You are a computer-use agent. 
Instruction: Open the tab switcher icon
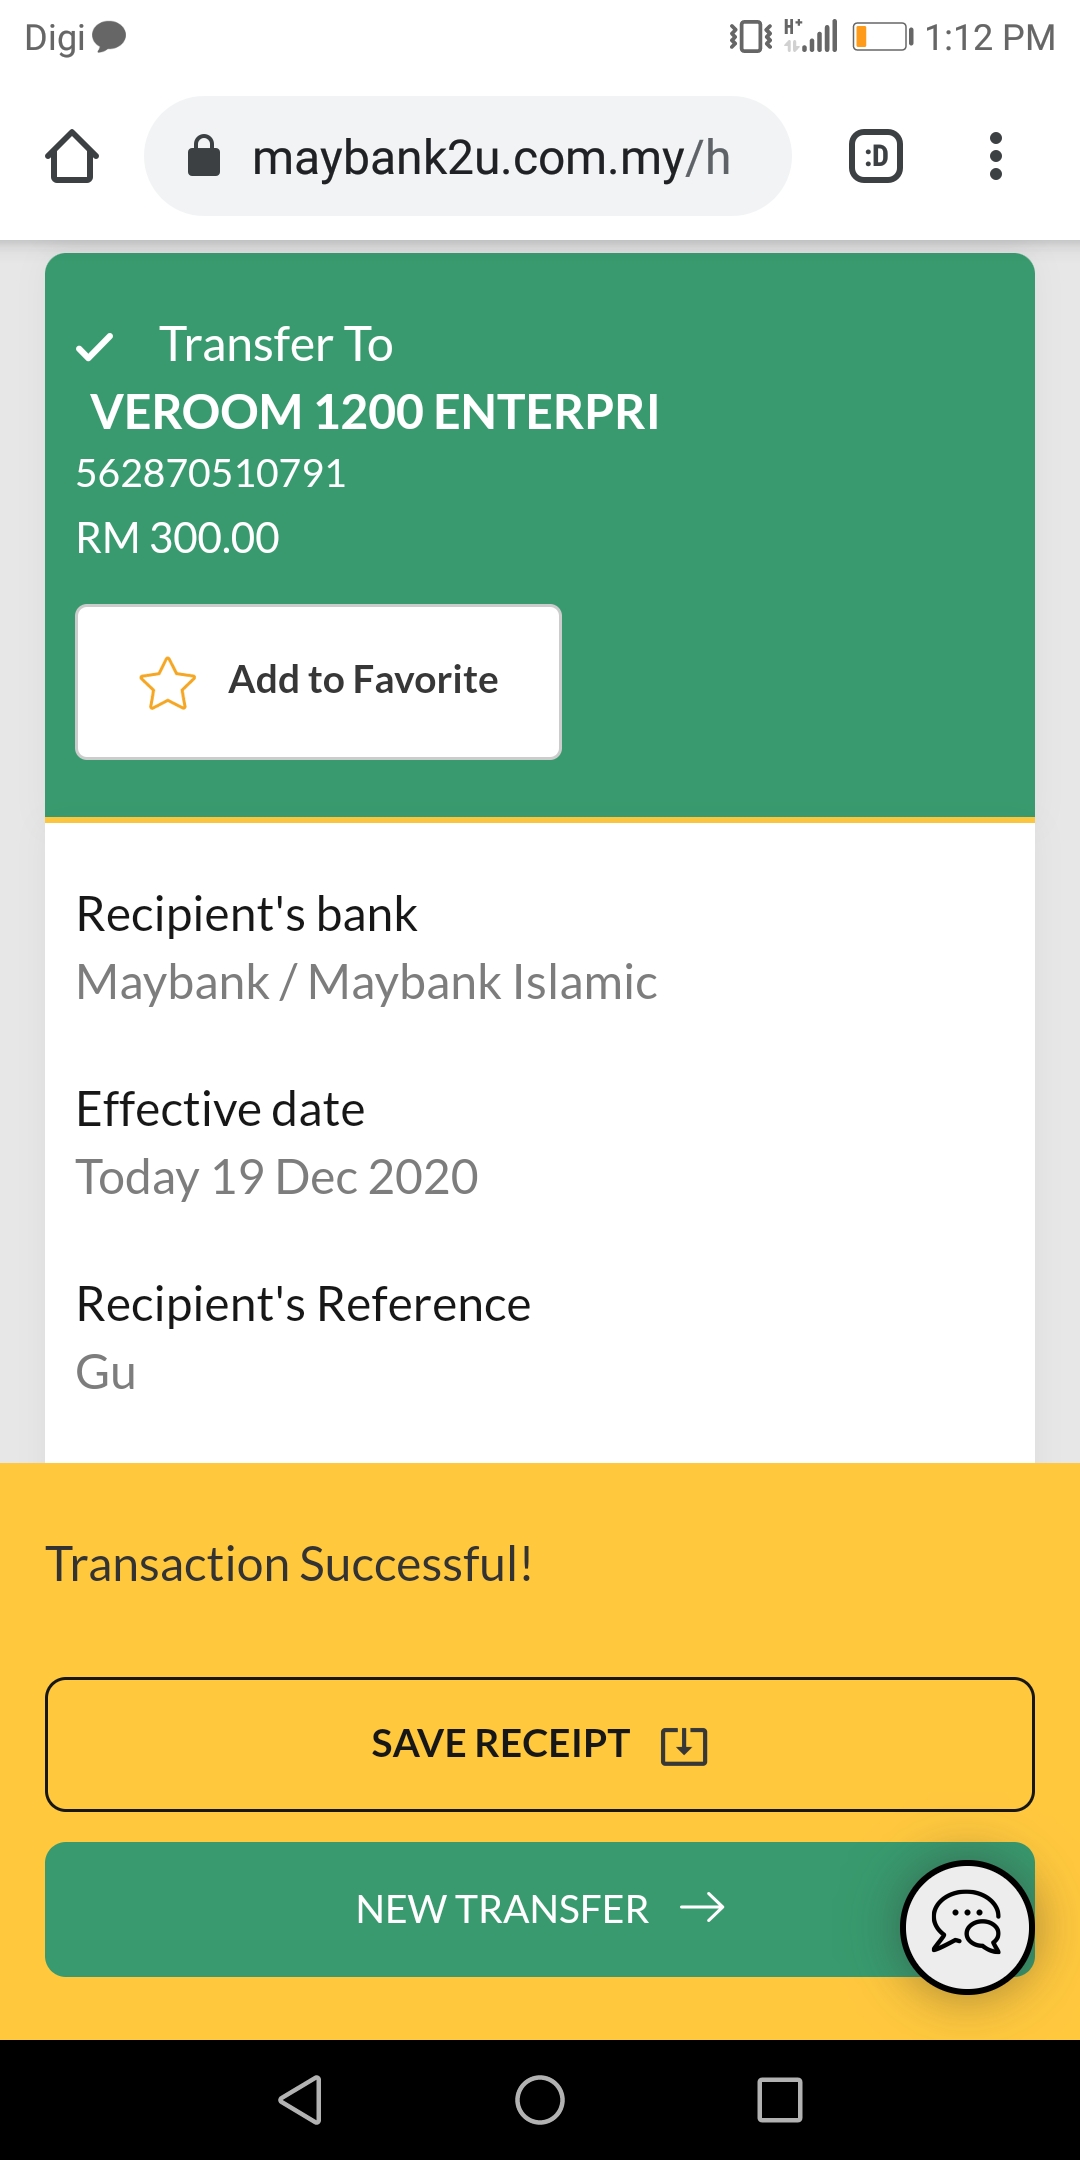(x=876, y=156)
